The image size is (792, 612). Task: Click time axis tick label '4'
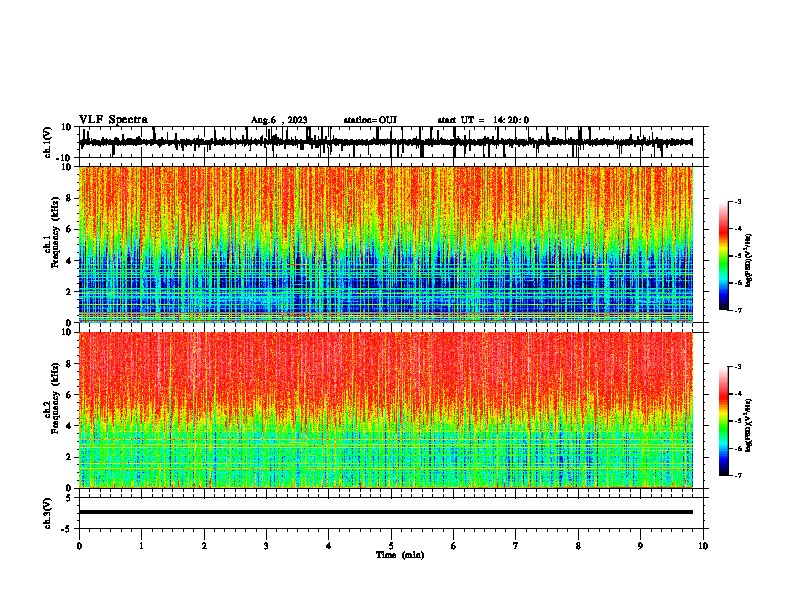329,546
